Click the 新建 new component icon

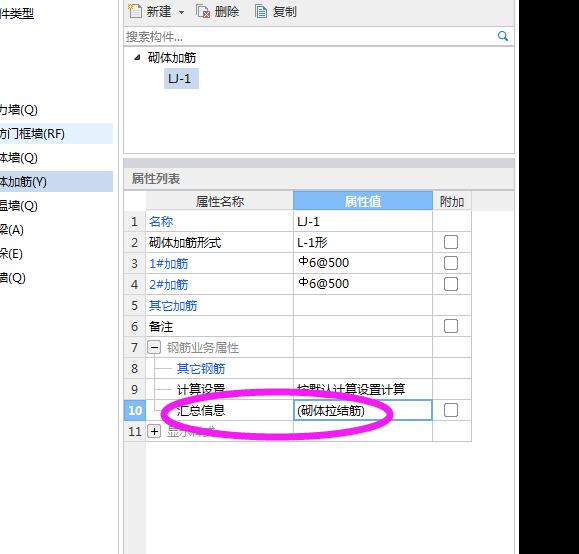pos(135,11)
